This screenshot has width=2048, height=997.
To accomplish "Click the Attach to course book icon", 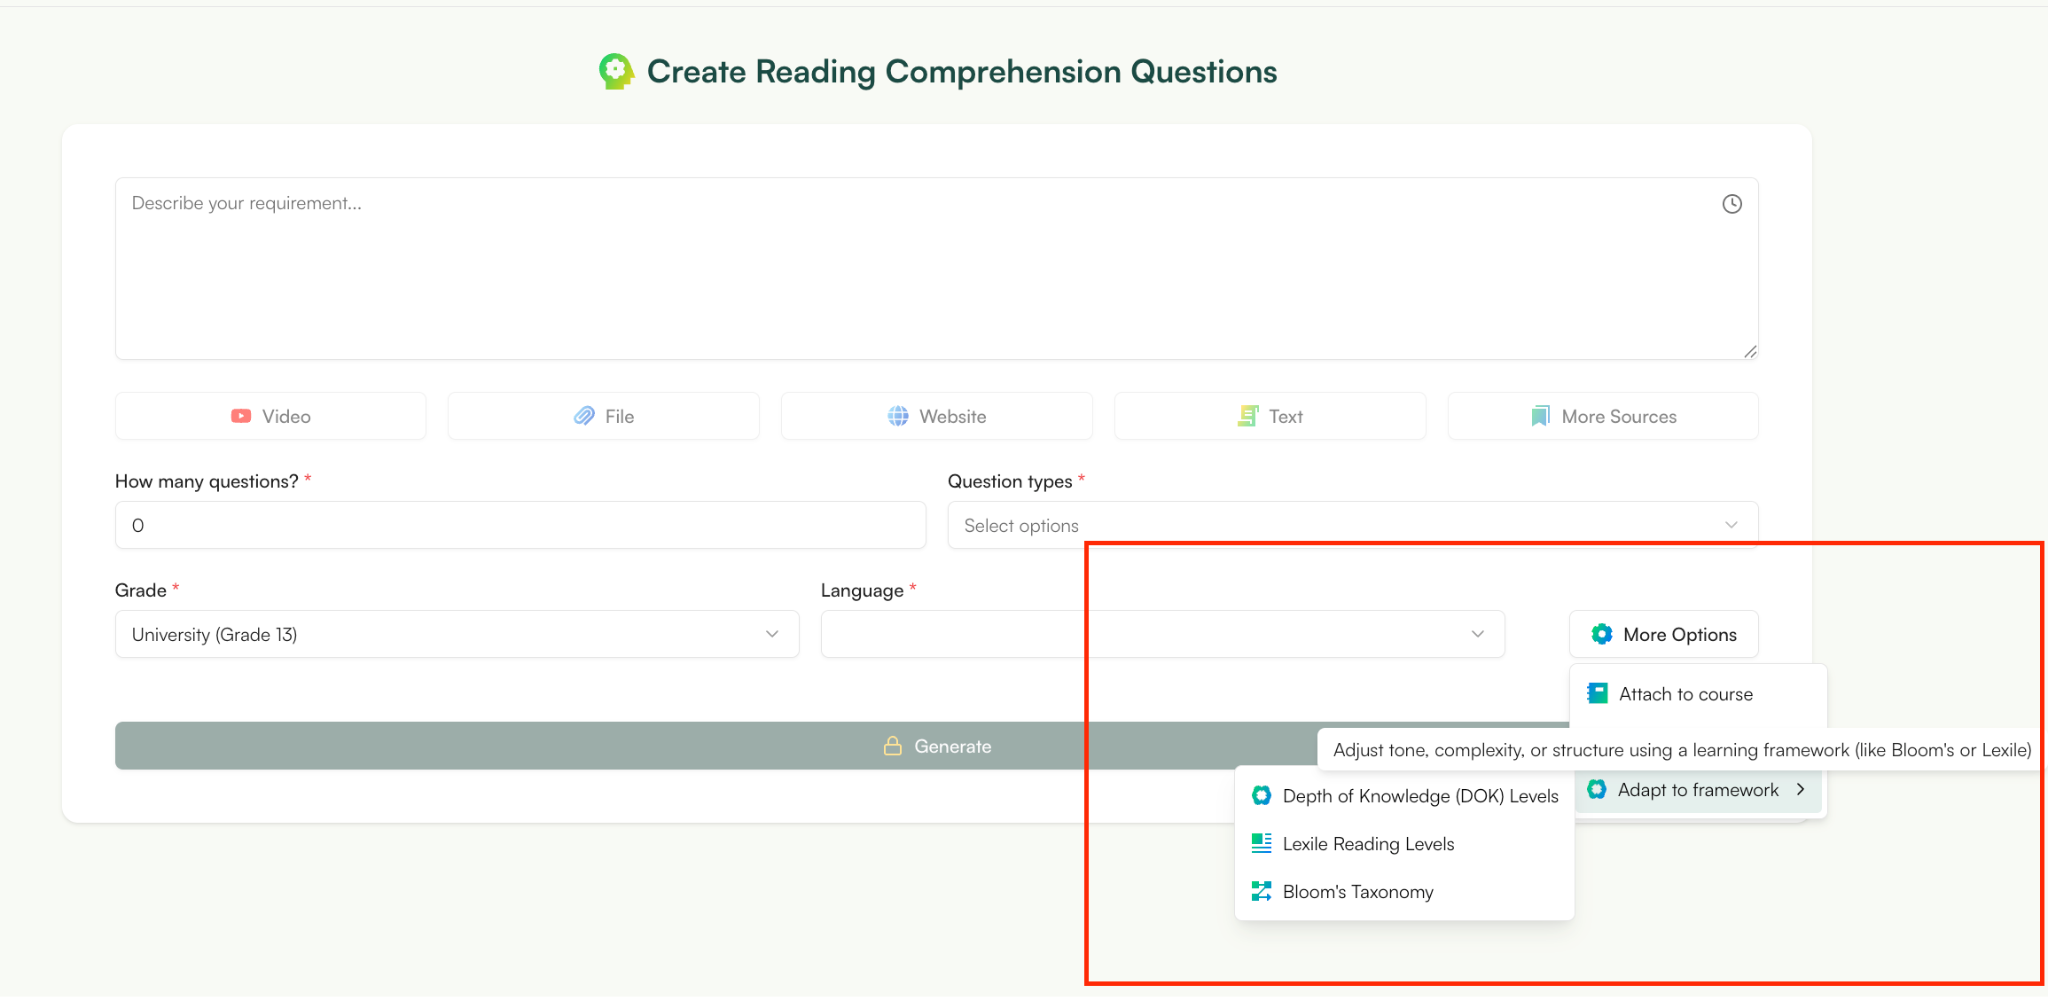I will tap(1598, 693).
